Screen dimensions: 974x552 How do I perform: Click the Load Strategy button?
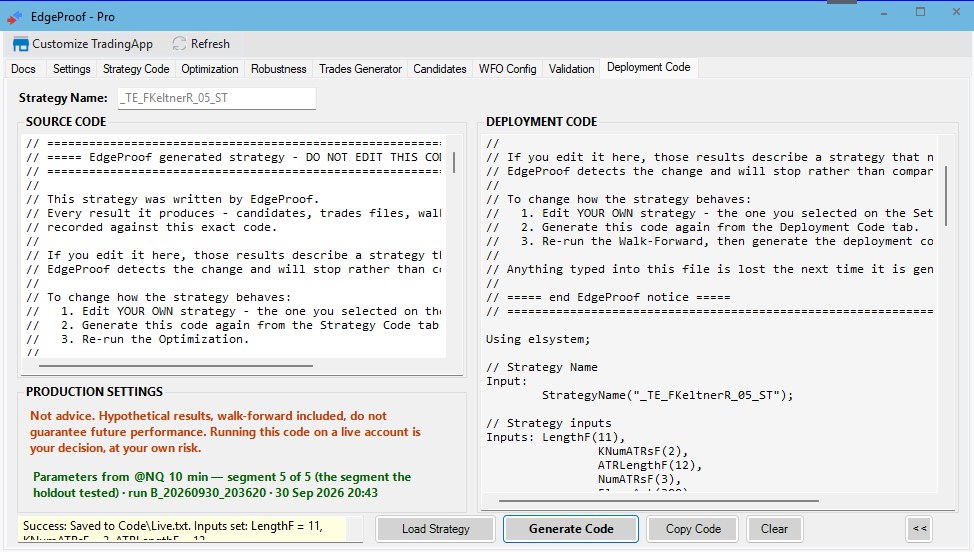[435, 529]
